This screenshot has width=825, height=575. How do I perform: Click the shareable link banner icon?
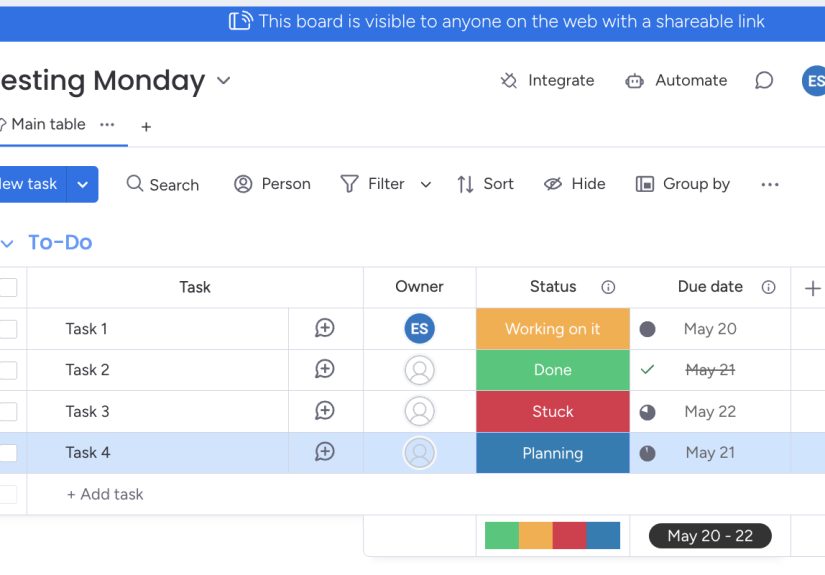240,21
